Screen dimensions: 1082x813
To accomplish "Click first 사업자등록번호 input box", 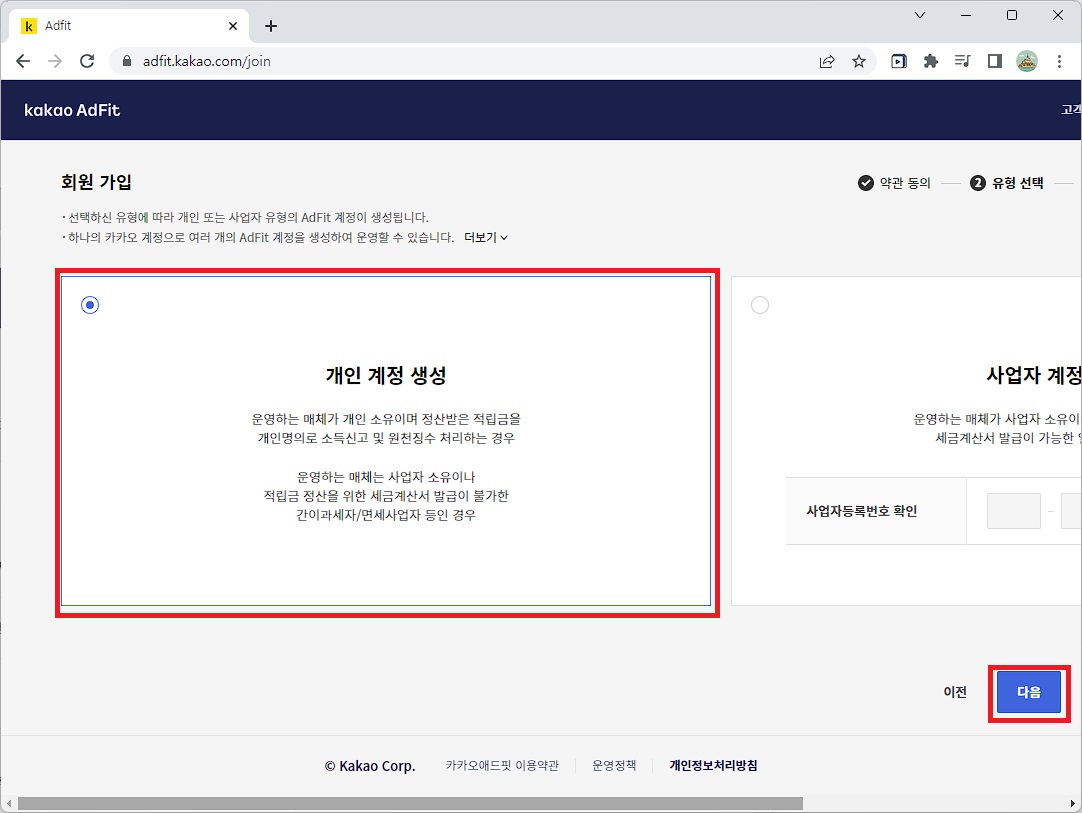I will pyautogui.click(x=1014, y=511).
